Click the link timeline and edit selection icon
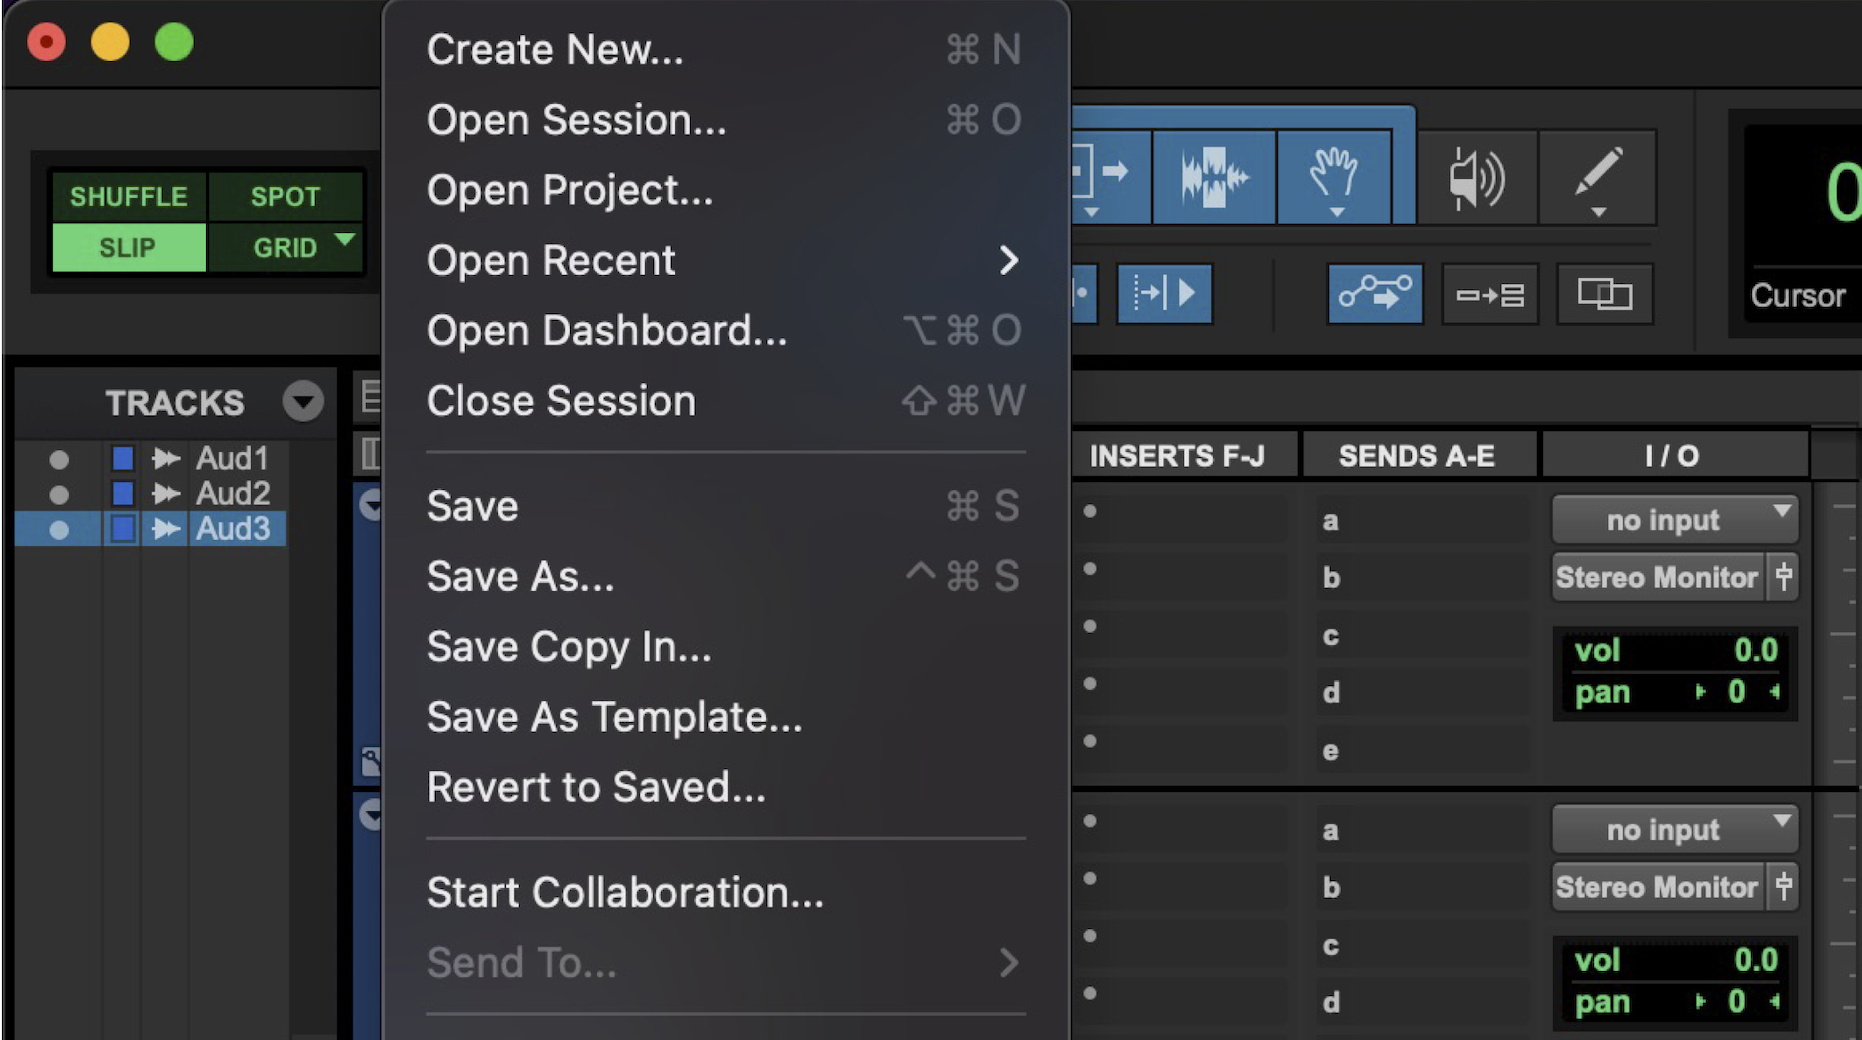1862x1040 pixels. tap(1489, 295)
